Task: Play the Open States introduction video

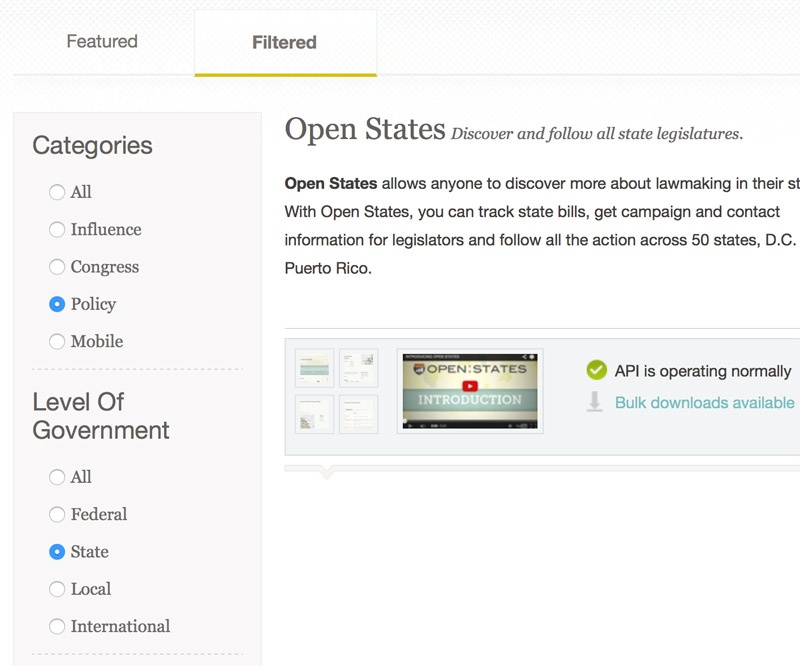Action: click(x=469, y=386)
